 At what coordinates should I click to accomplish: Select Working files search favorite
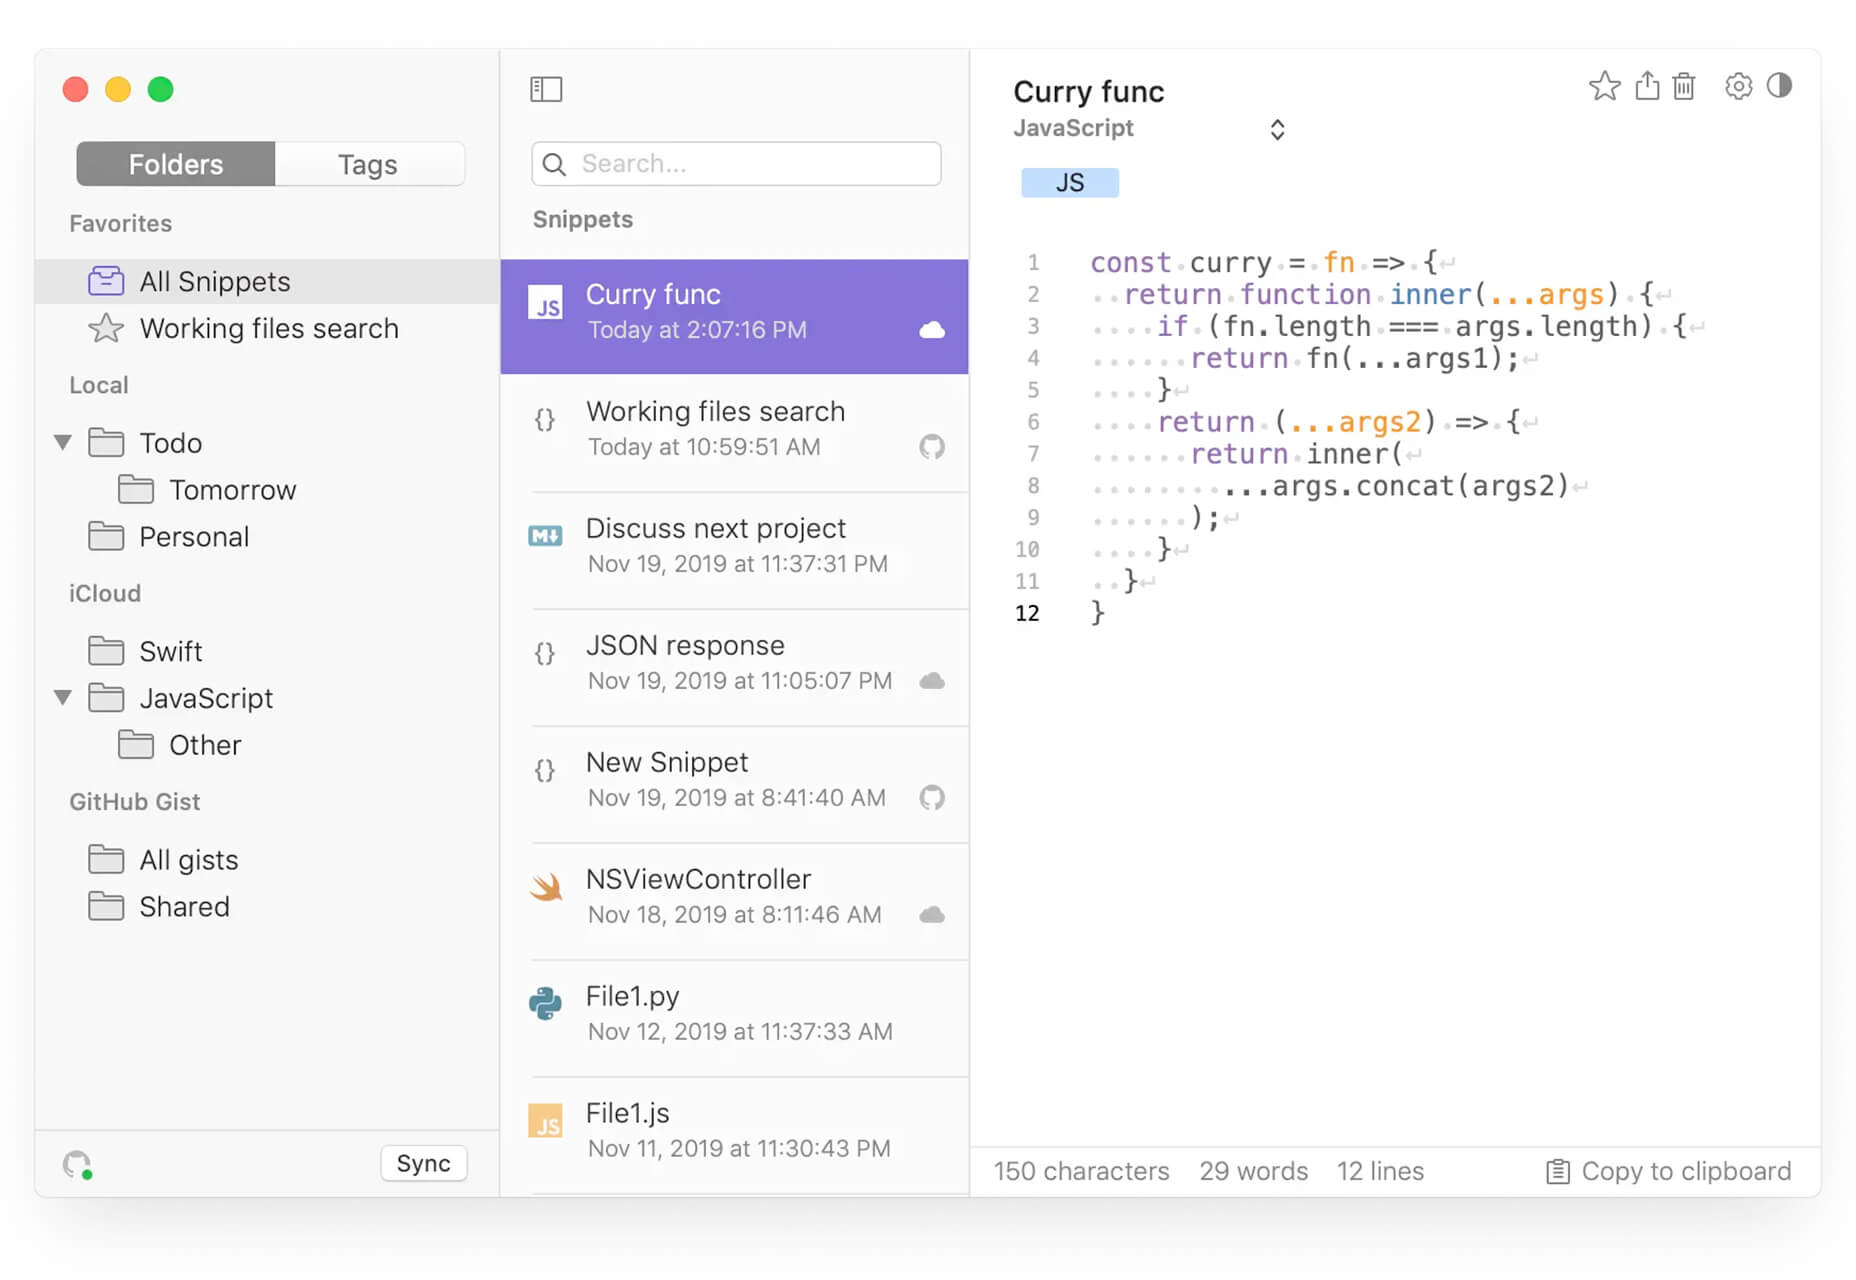(267, 328)
